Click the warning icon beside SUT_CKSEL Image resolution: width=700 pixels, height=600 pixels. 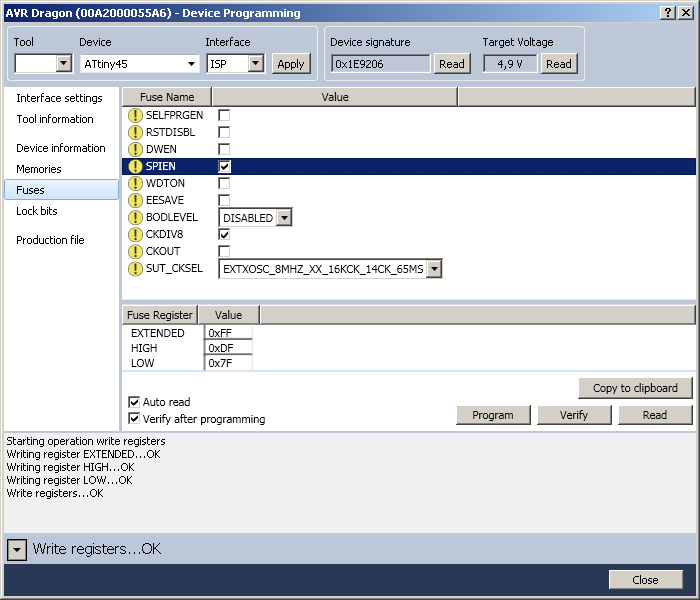point(135,269)
